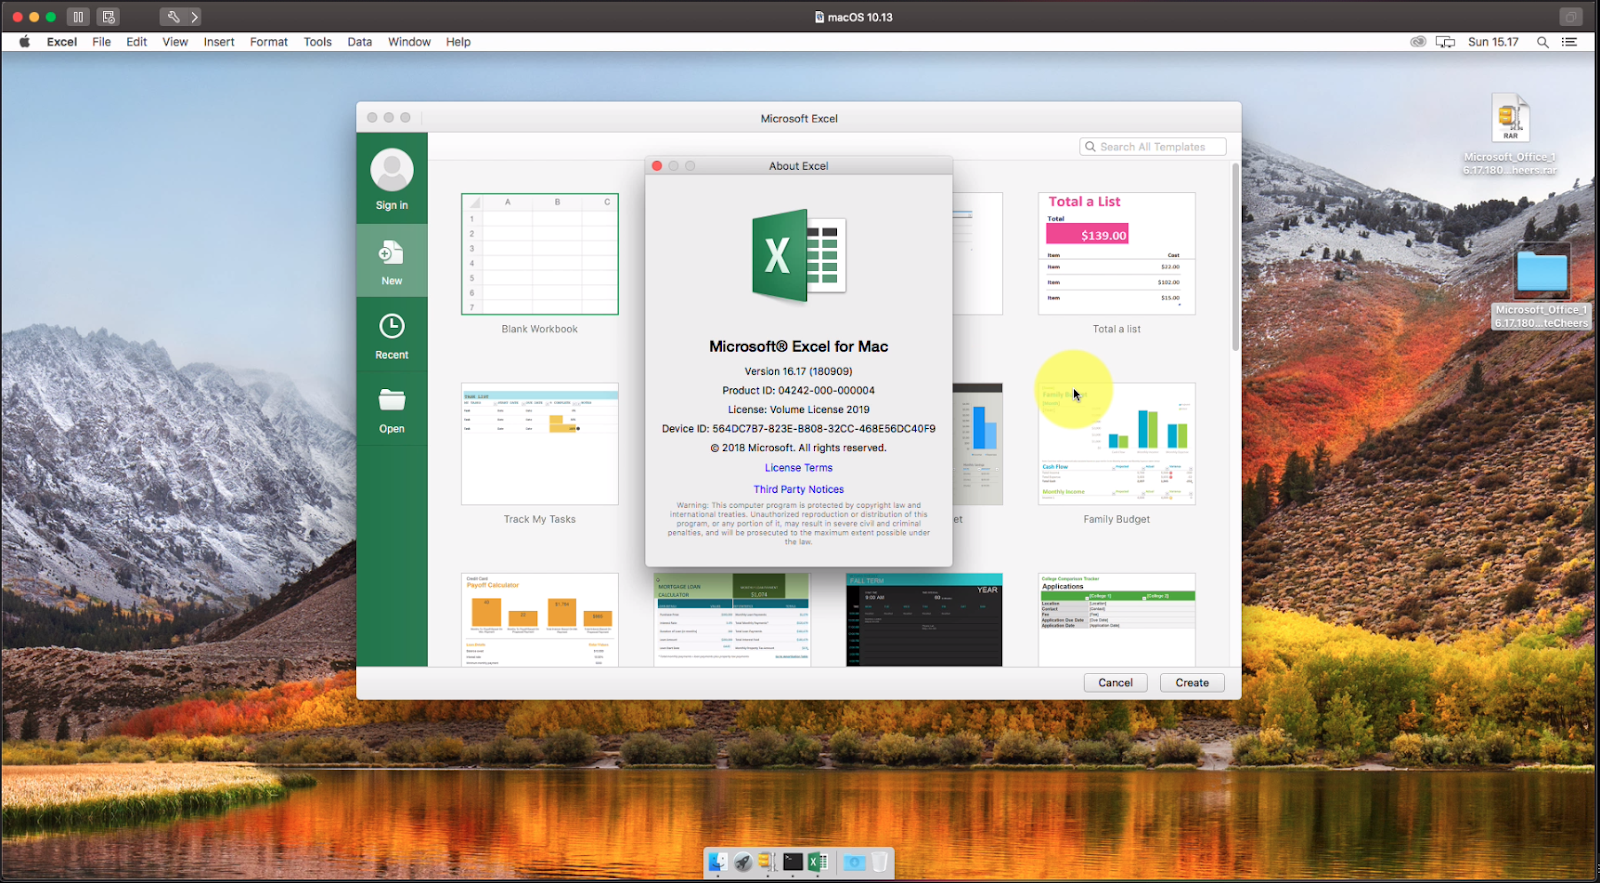Select the dark Fall Term schedule template
1600x883 pixels.
pyautogui.click(x=924, y=620)
